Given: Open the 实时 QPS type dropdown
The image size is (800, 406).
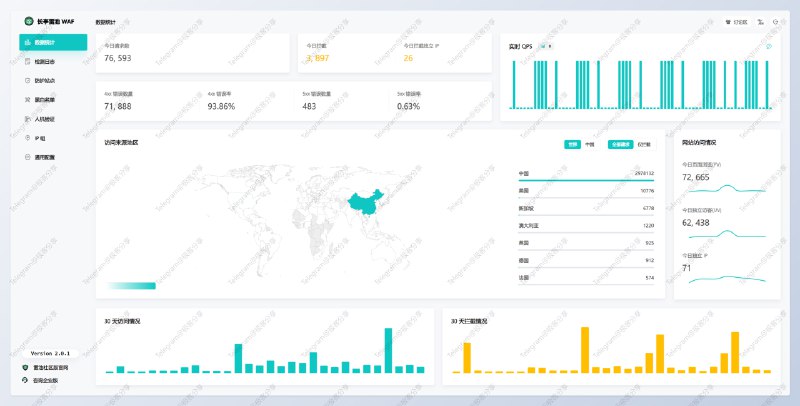Looking at the screenshot, I should pos(547,47).
